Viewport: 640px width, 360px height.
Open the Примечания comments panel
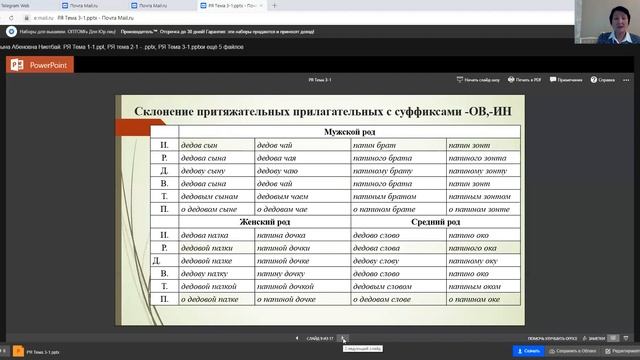[566, 80]
